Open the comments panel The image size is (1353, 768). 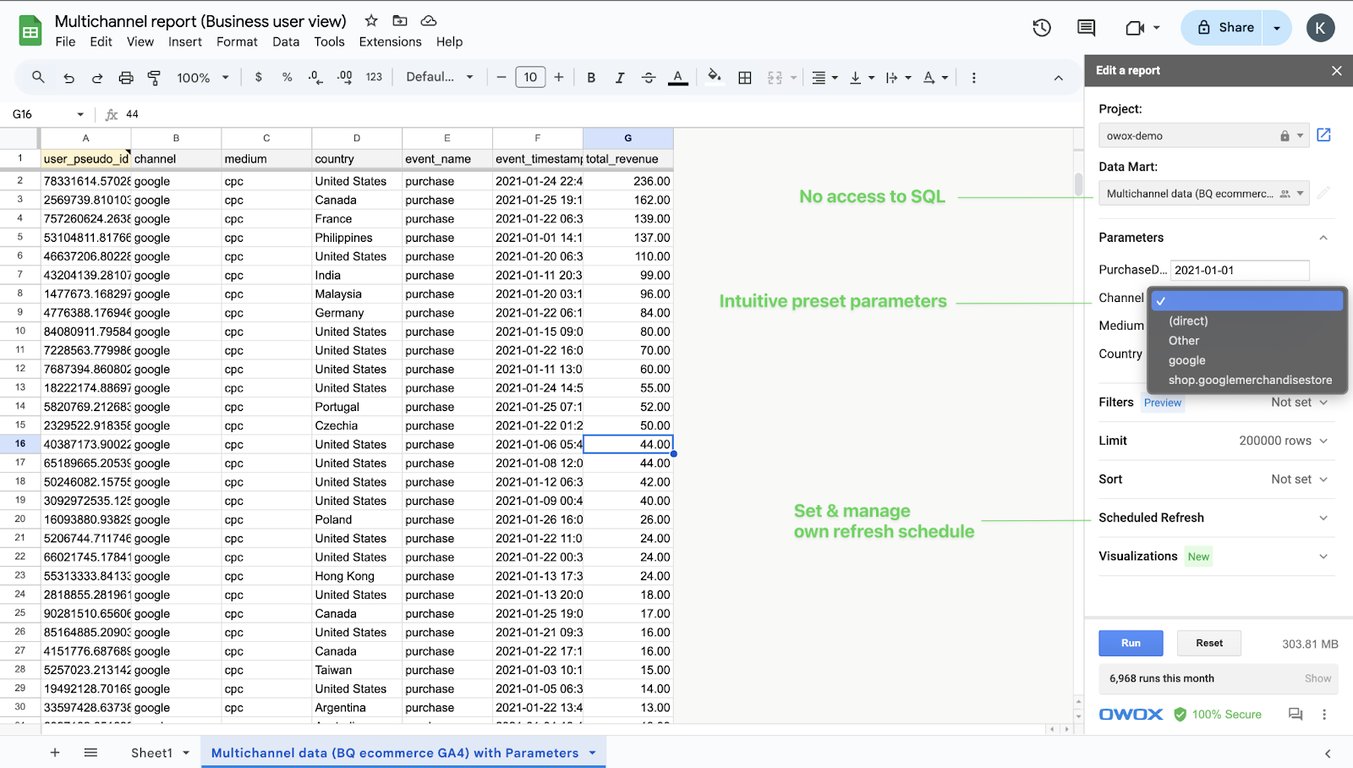pos(1086,28)
